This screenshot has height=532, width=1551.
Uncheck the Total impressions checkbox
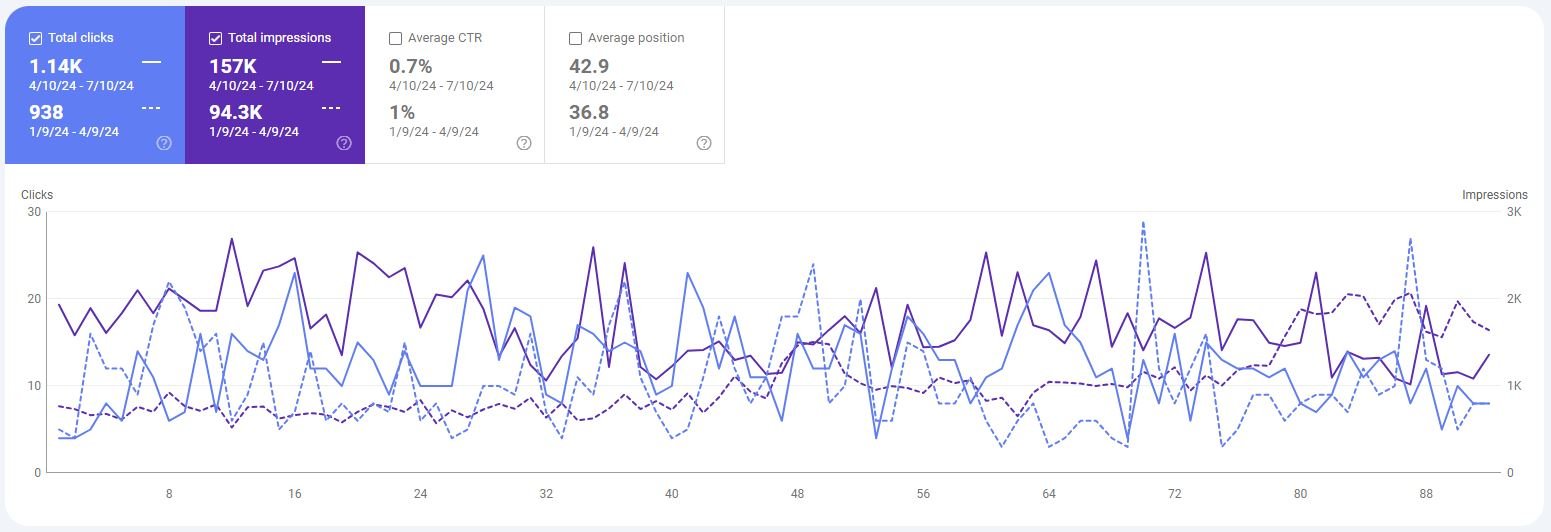tap(216, 38)
